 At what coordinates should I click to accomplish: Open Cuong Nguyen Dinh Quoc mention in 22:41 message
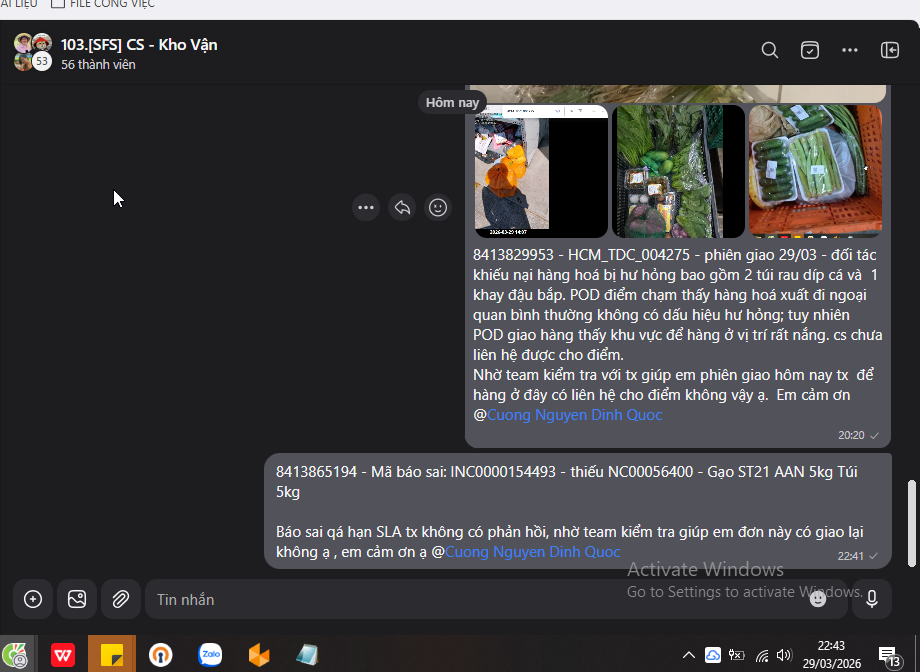(533, 552)
